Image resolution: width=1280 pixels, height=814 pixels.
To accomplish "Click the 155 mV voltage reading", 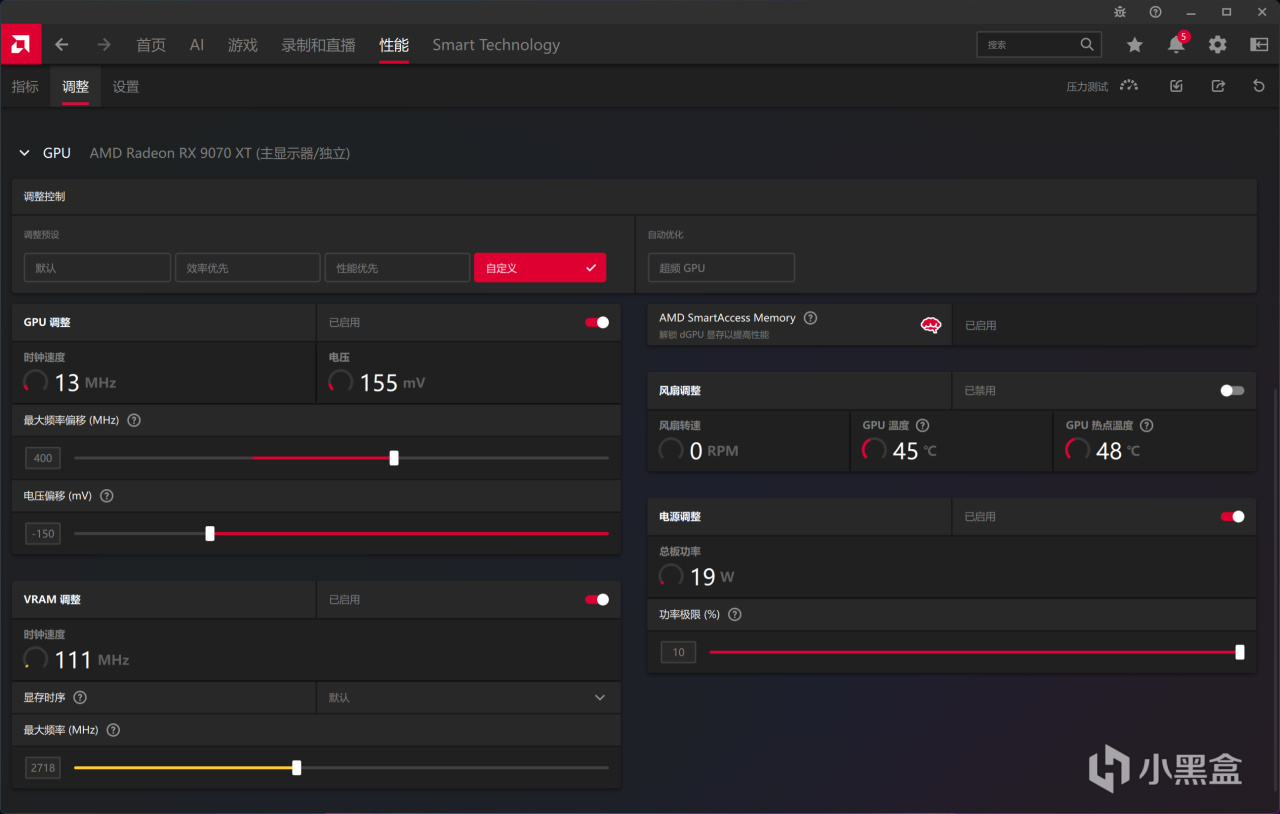I will pyautogui.click(x=392, y=383).
